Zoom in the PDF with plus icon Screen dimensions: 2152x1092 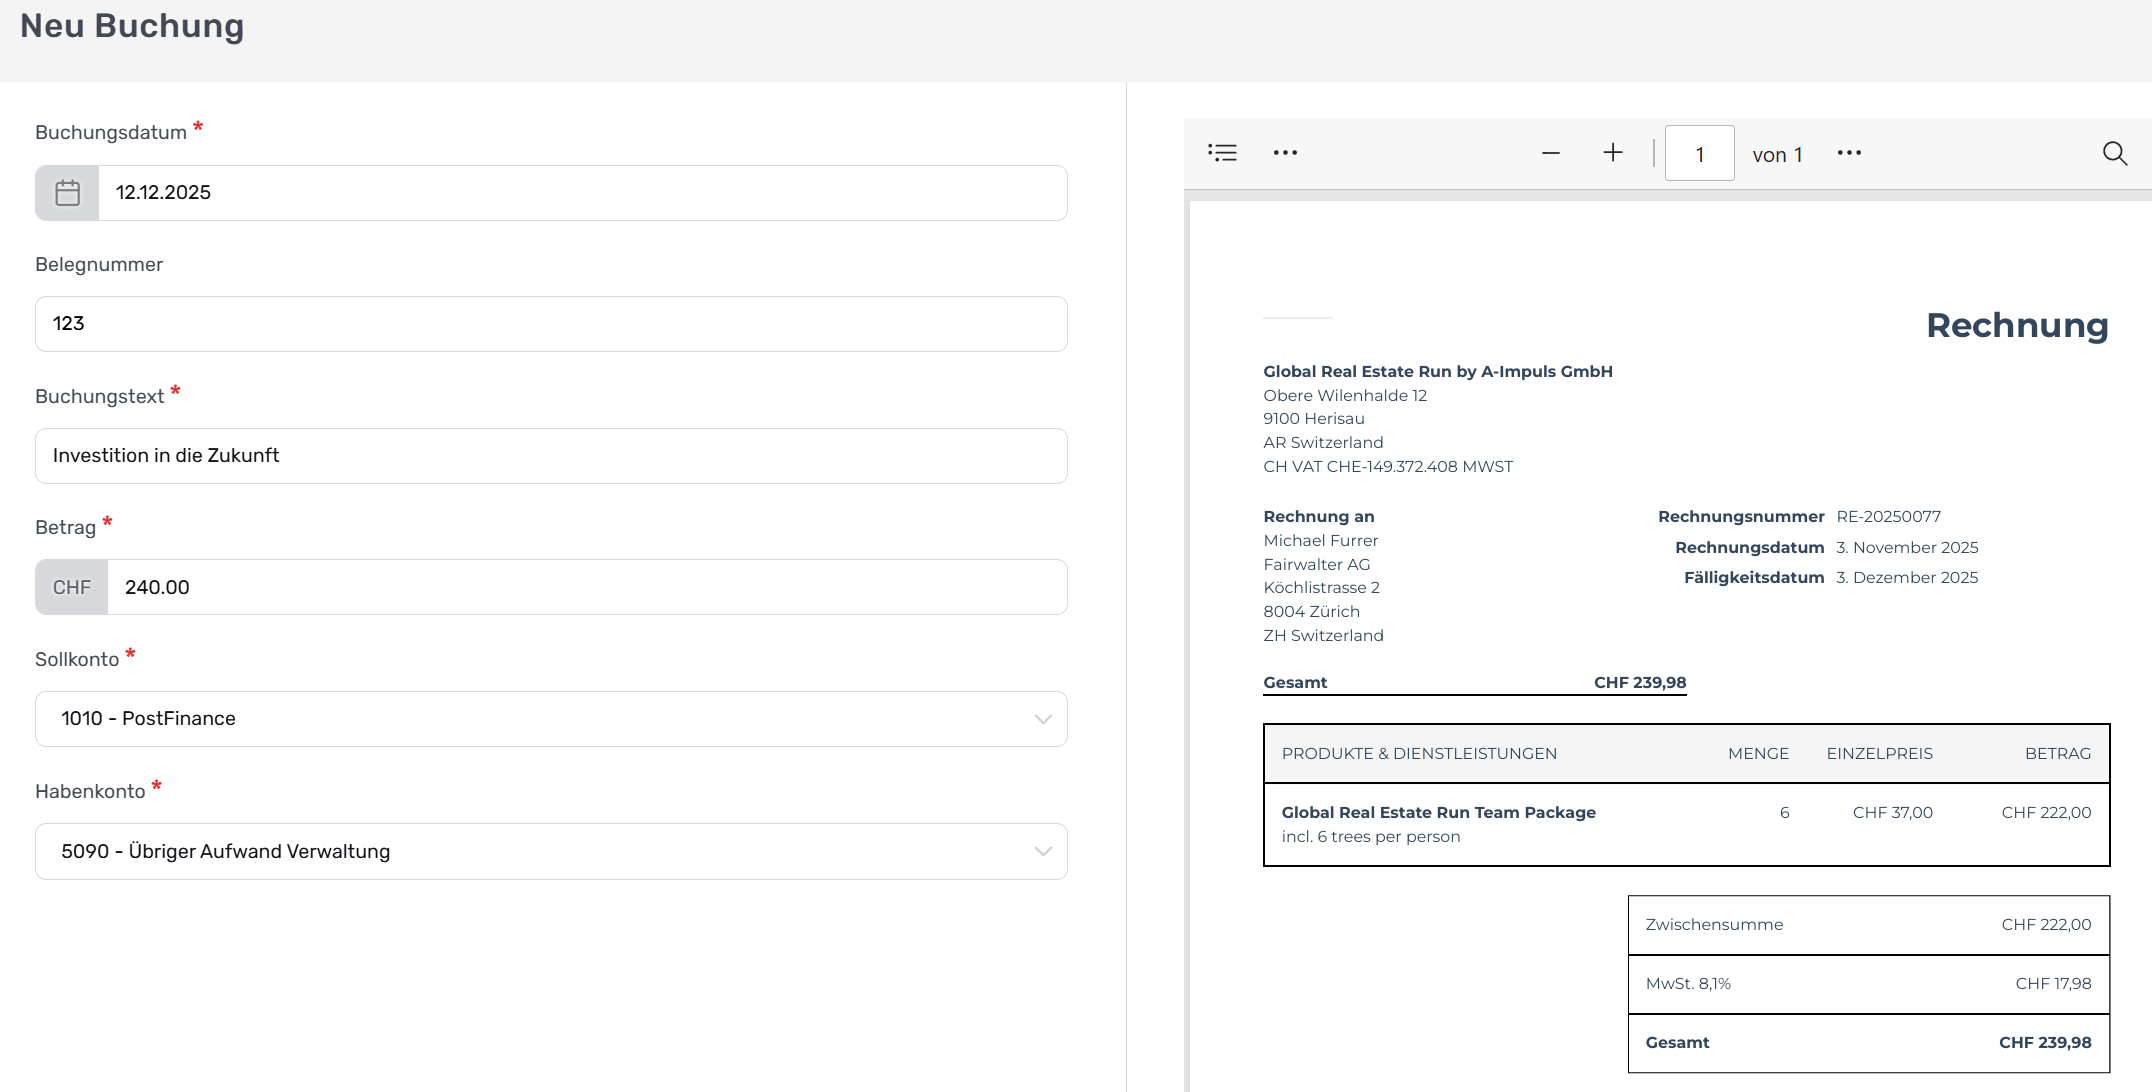coord(1612,153)
